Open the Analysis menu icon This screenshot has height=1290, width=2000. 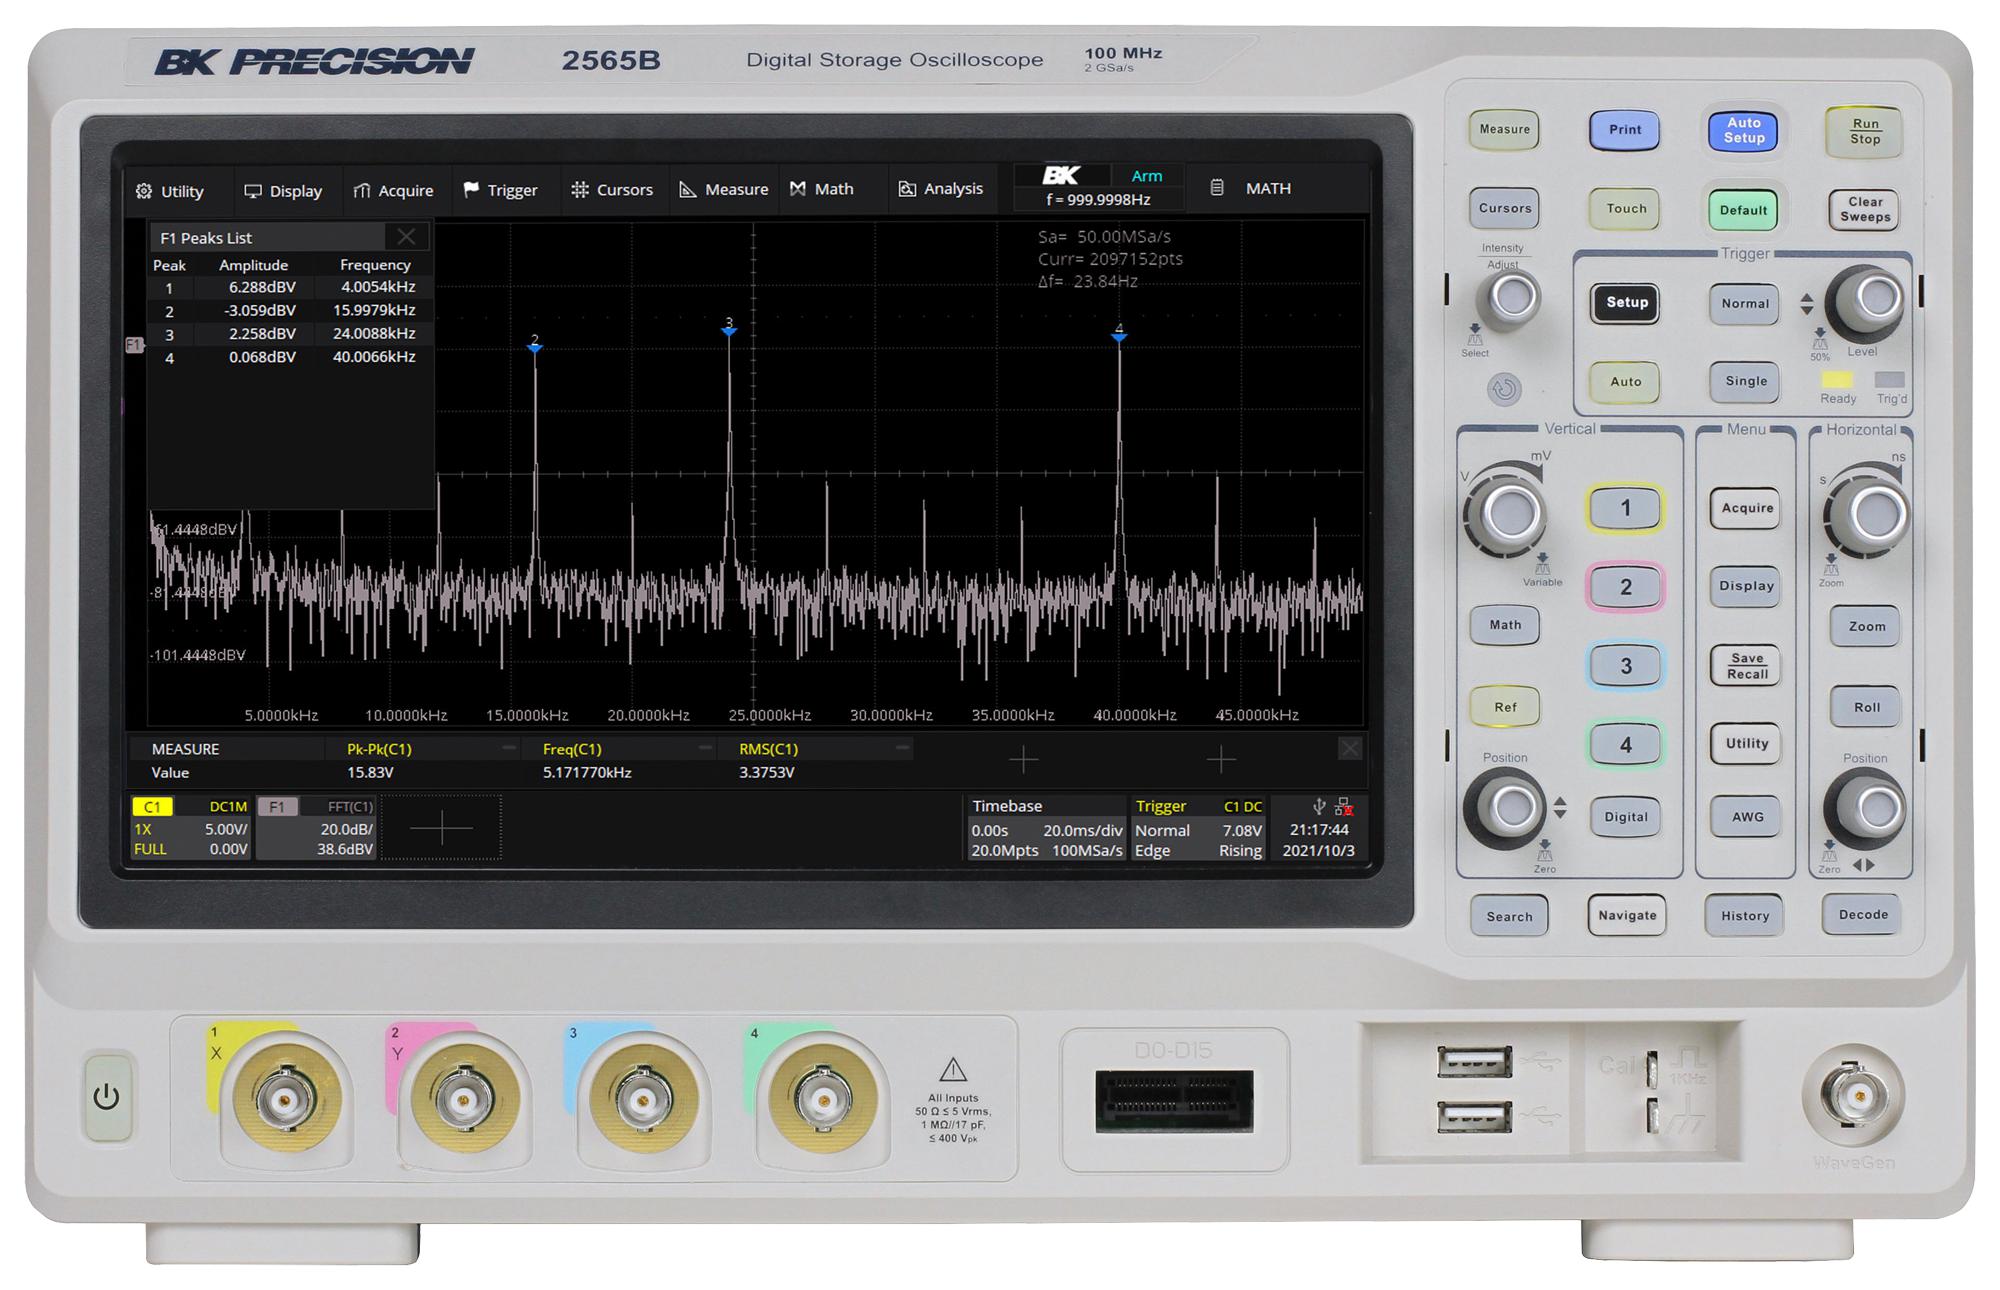(907, 189)
